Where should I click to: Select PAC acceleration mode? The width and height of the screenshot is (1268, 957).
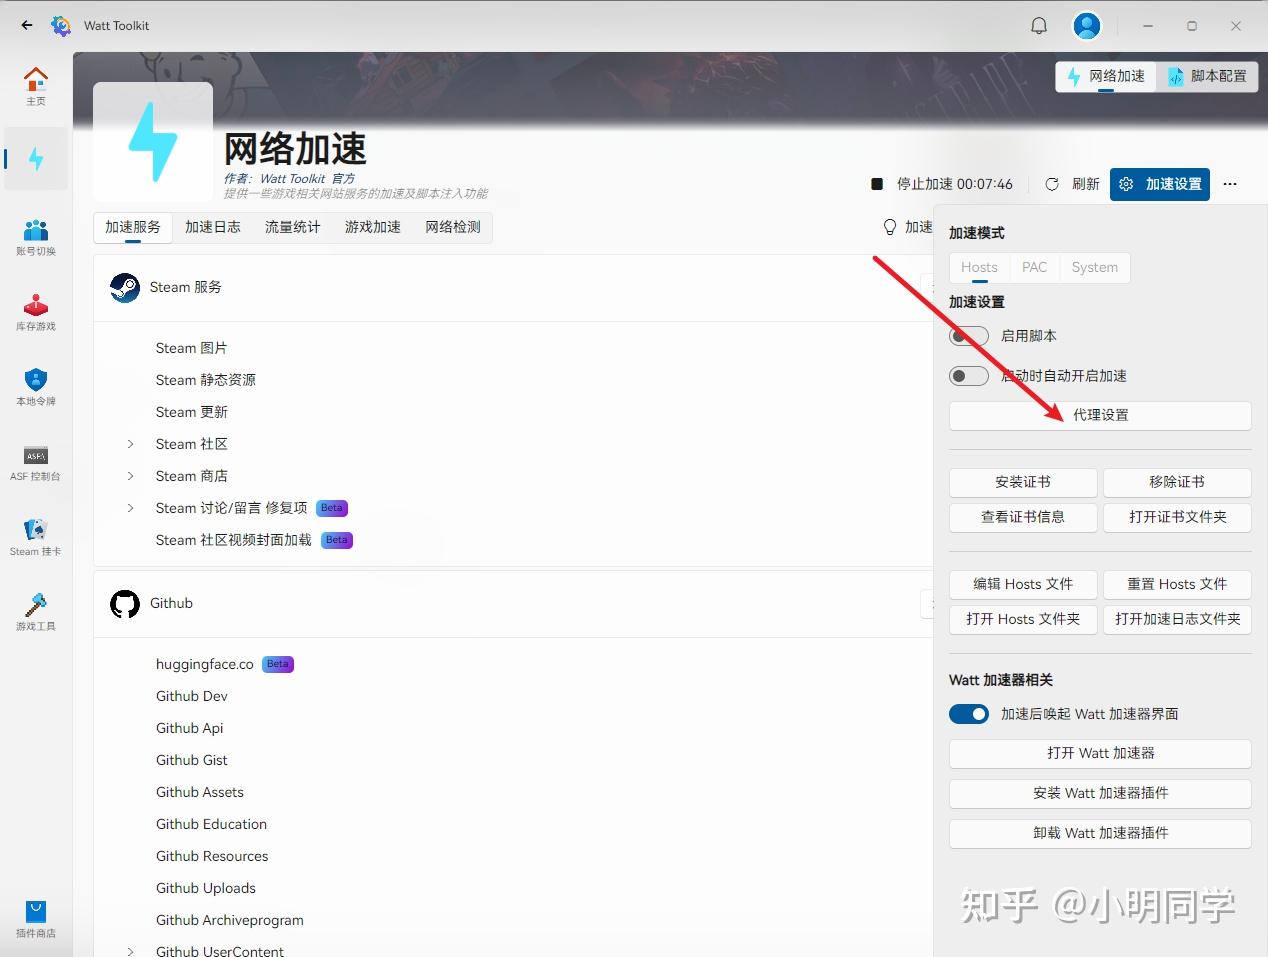tap(1034, 267)
